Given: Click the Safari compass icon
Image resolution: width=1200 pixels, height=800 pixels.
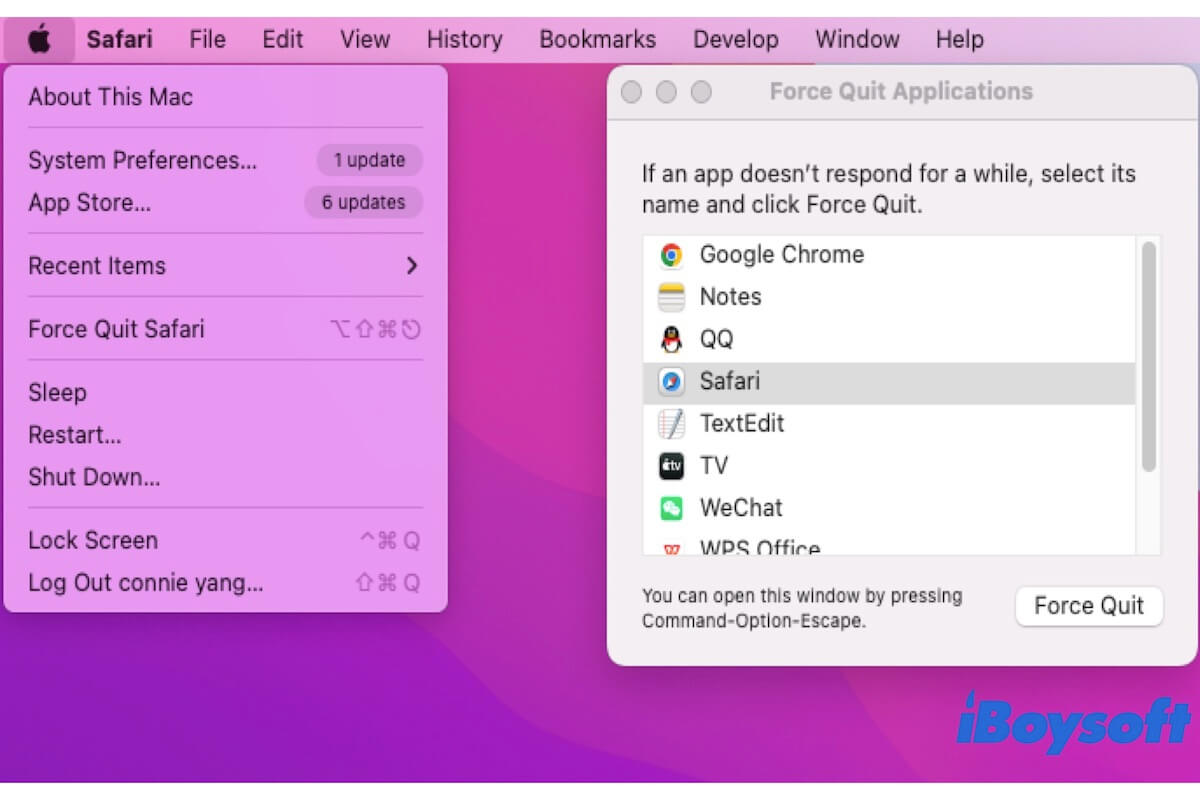Looking at the screenshot, I should [671, 382].
